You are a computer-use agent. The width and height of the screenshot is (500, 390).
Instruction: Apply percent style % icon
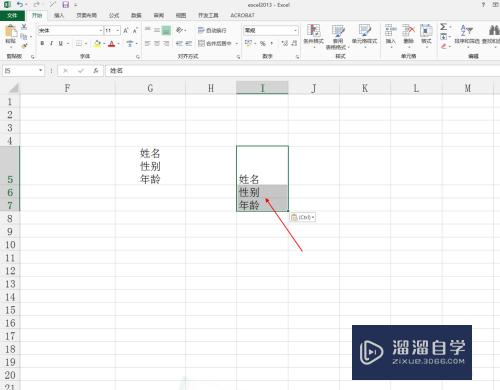[x=263, y=43]
